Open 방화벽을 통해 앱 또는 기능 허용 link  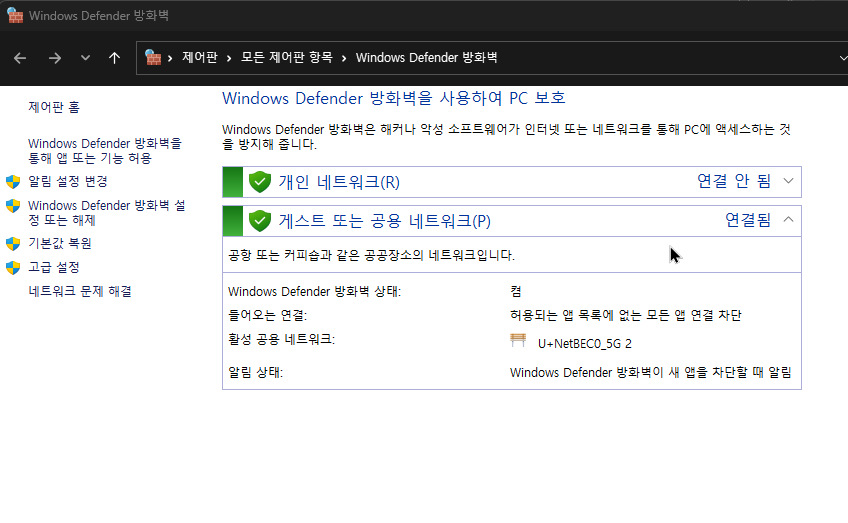click(105, 151)
